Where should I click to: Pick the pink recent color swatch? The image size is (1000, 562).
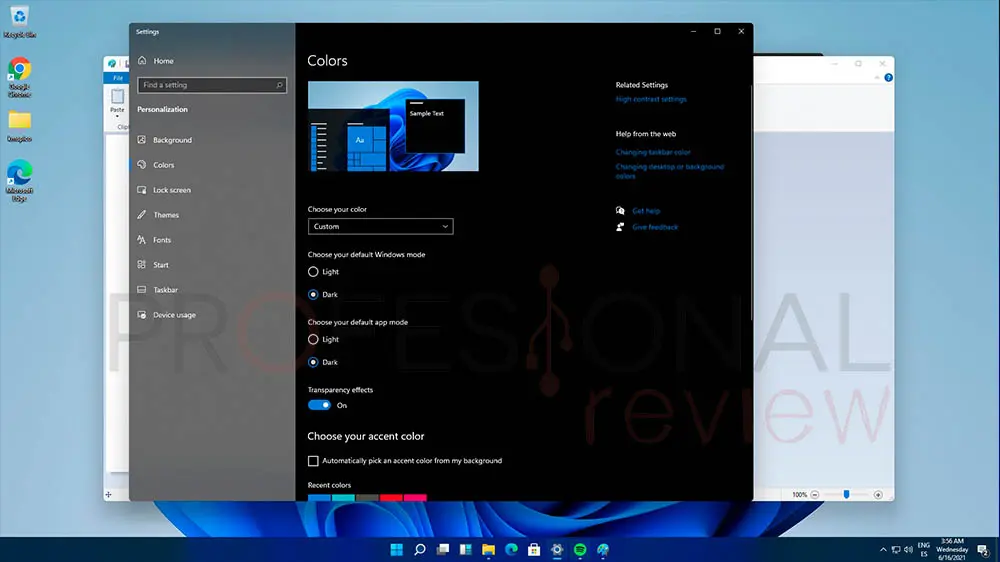pyautogui.click(x=415, y=497)
